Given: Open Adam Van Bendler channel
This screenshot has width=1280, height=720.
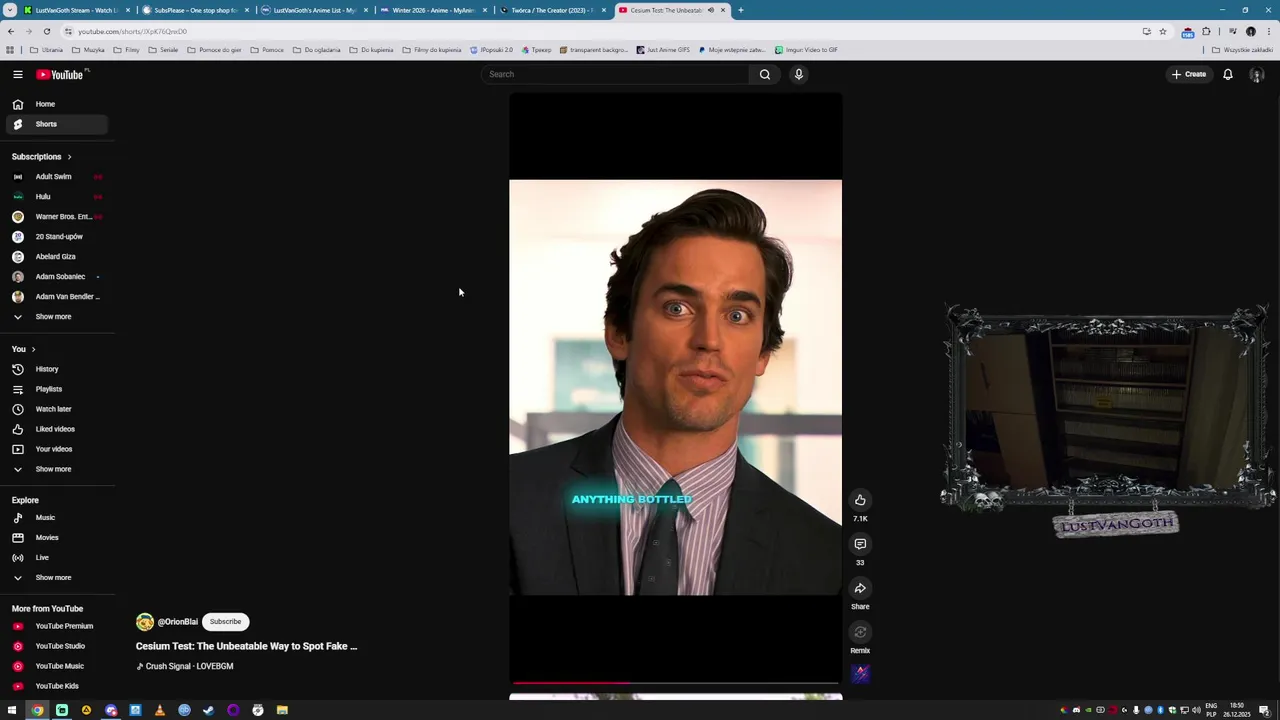Looking at the screenshot, I should pos(59,297).
